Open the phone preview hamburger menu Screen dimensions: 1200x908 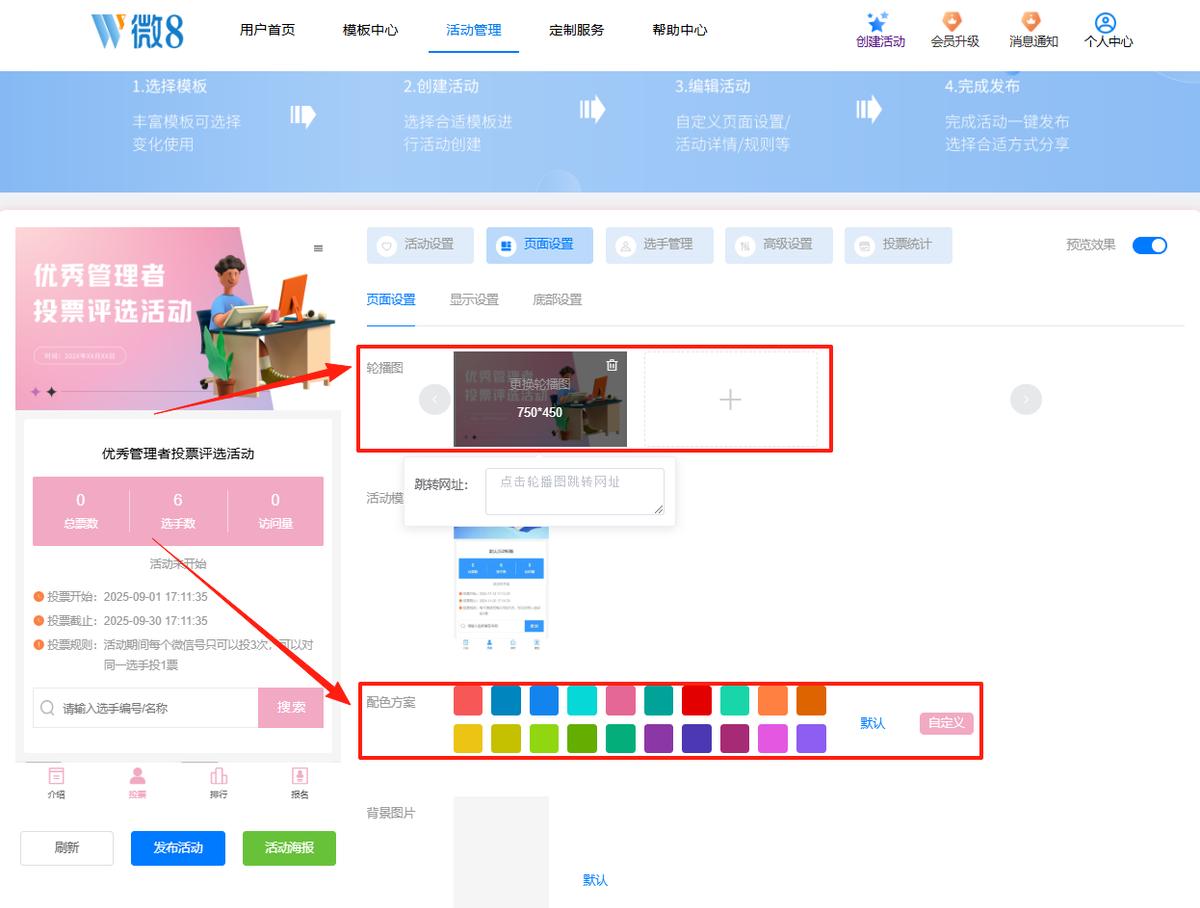tap(318, 248)
